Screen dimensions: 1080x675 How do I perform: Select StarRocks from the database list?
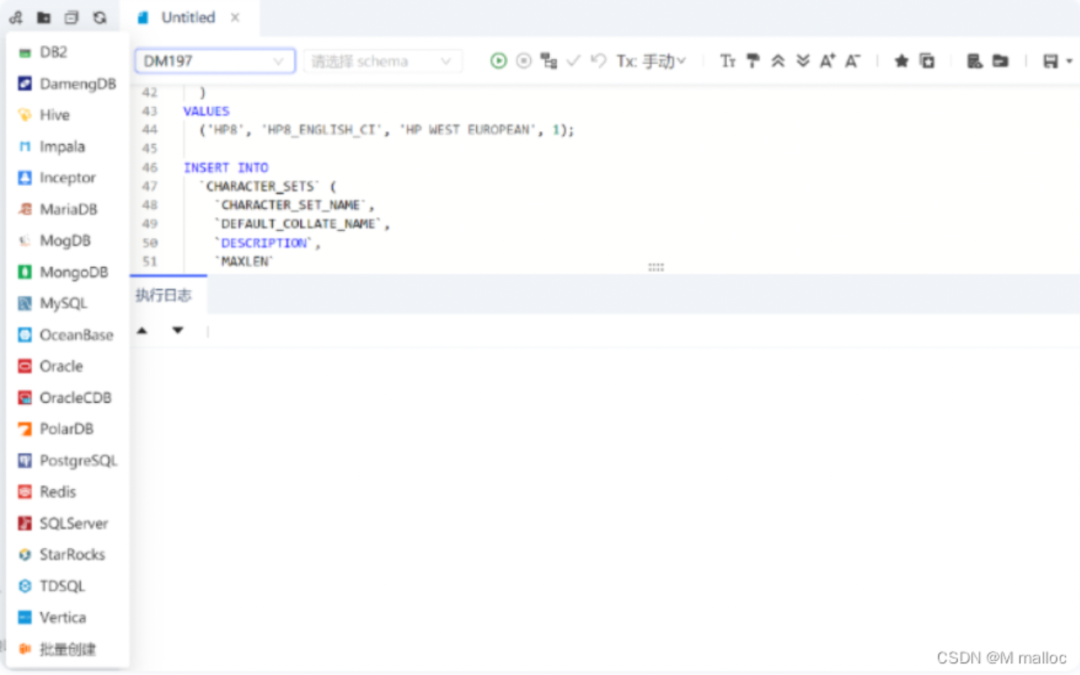click(x=68, y=554)
